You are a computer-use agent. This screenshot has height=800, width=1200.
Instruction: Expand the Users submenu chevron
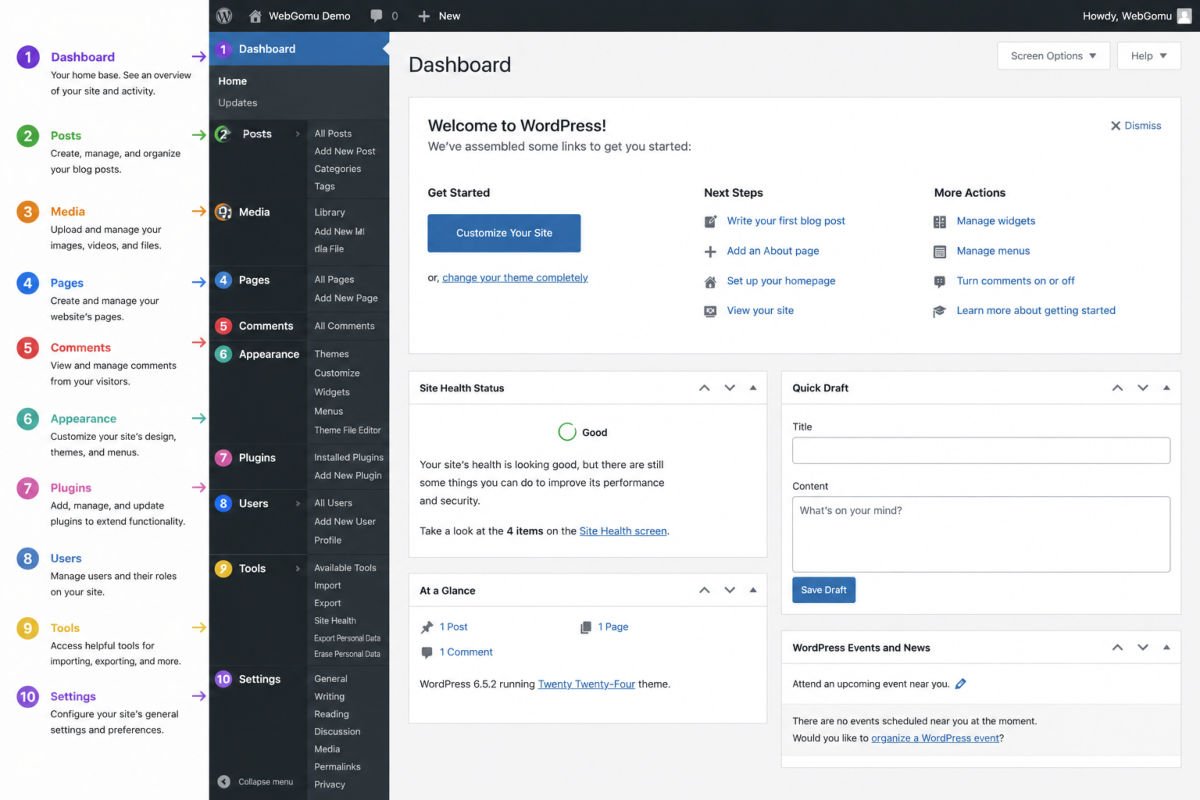[x=297, y=504]
